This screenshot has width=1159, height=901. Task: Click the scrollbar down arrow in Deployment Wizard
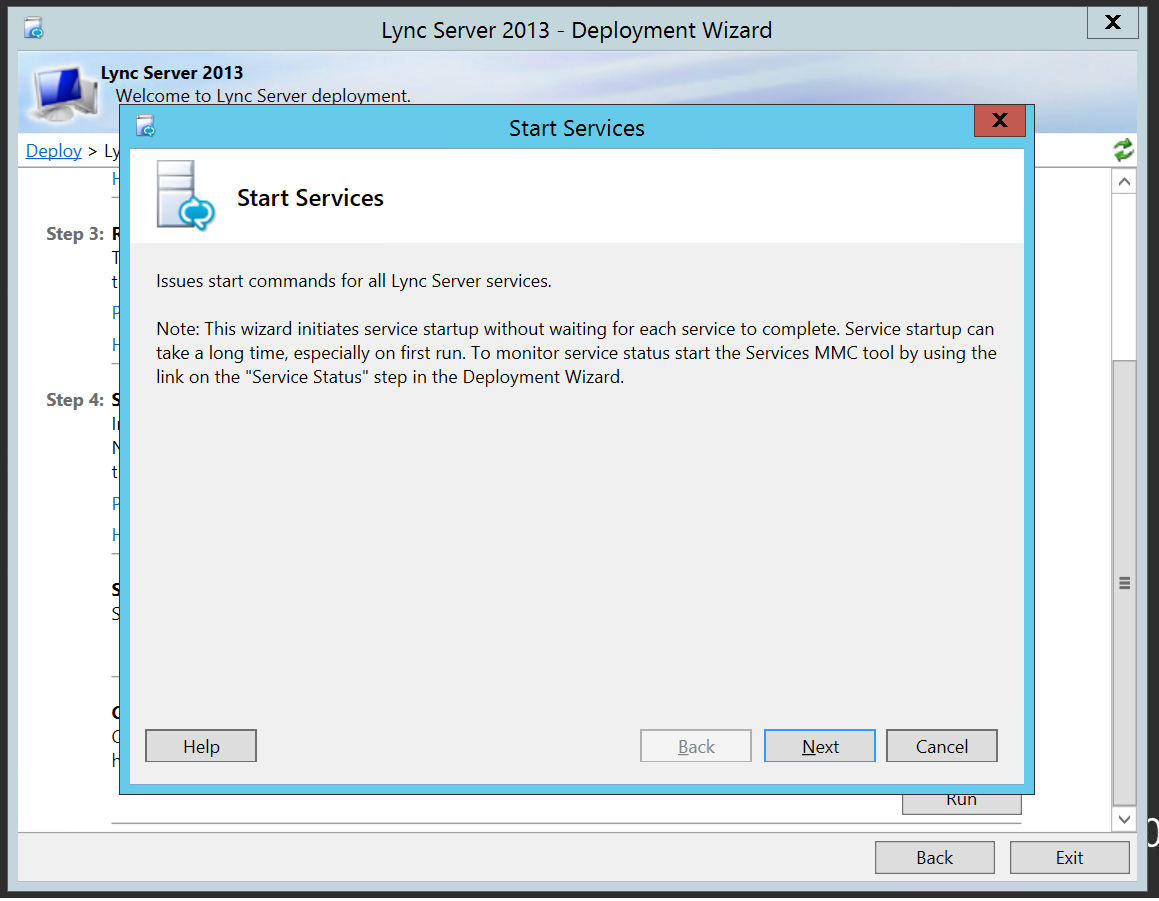coord(1124,818)
